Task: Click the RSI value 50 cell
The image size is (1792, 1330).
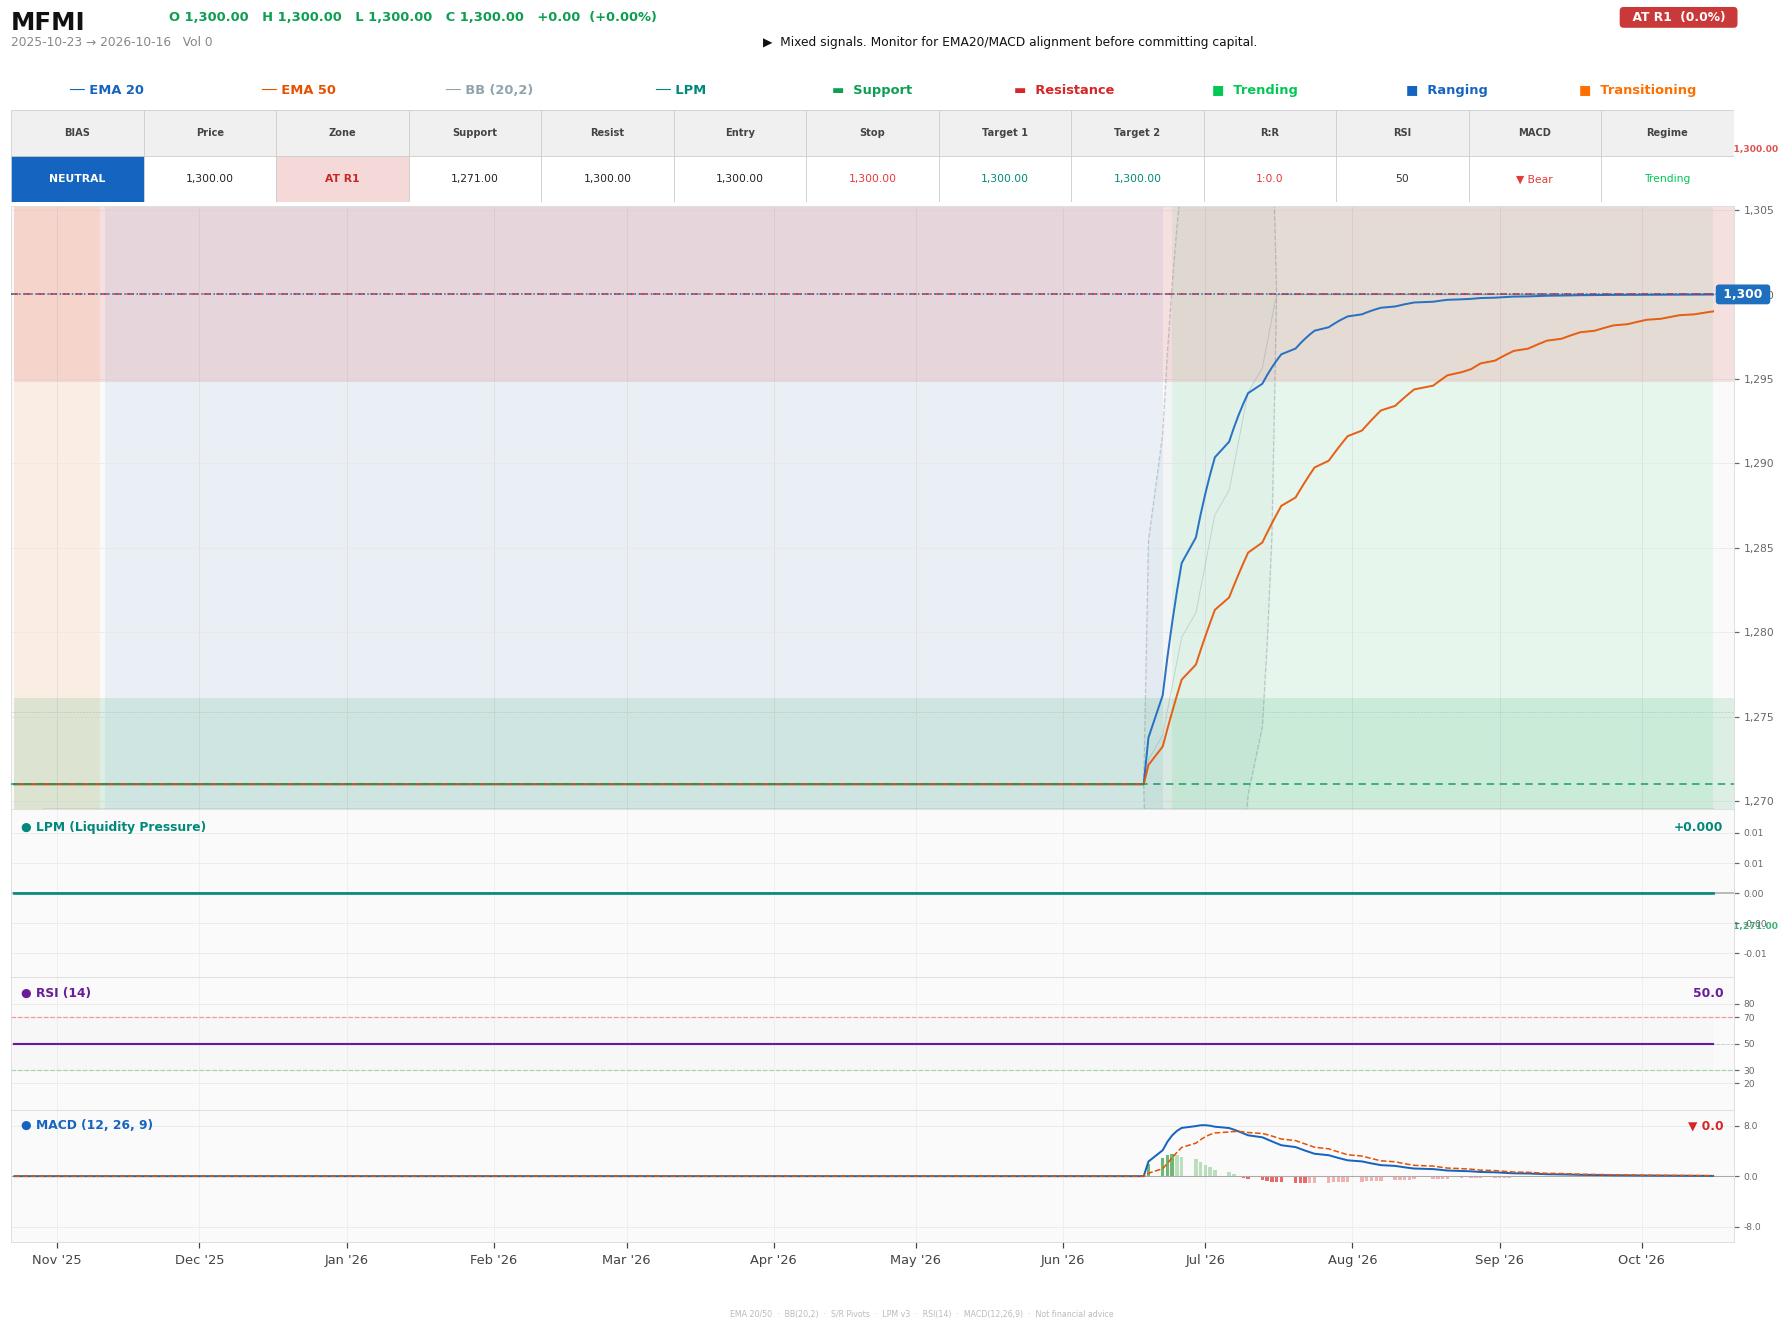Action: [1402, 179]
